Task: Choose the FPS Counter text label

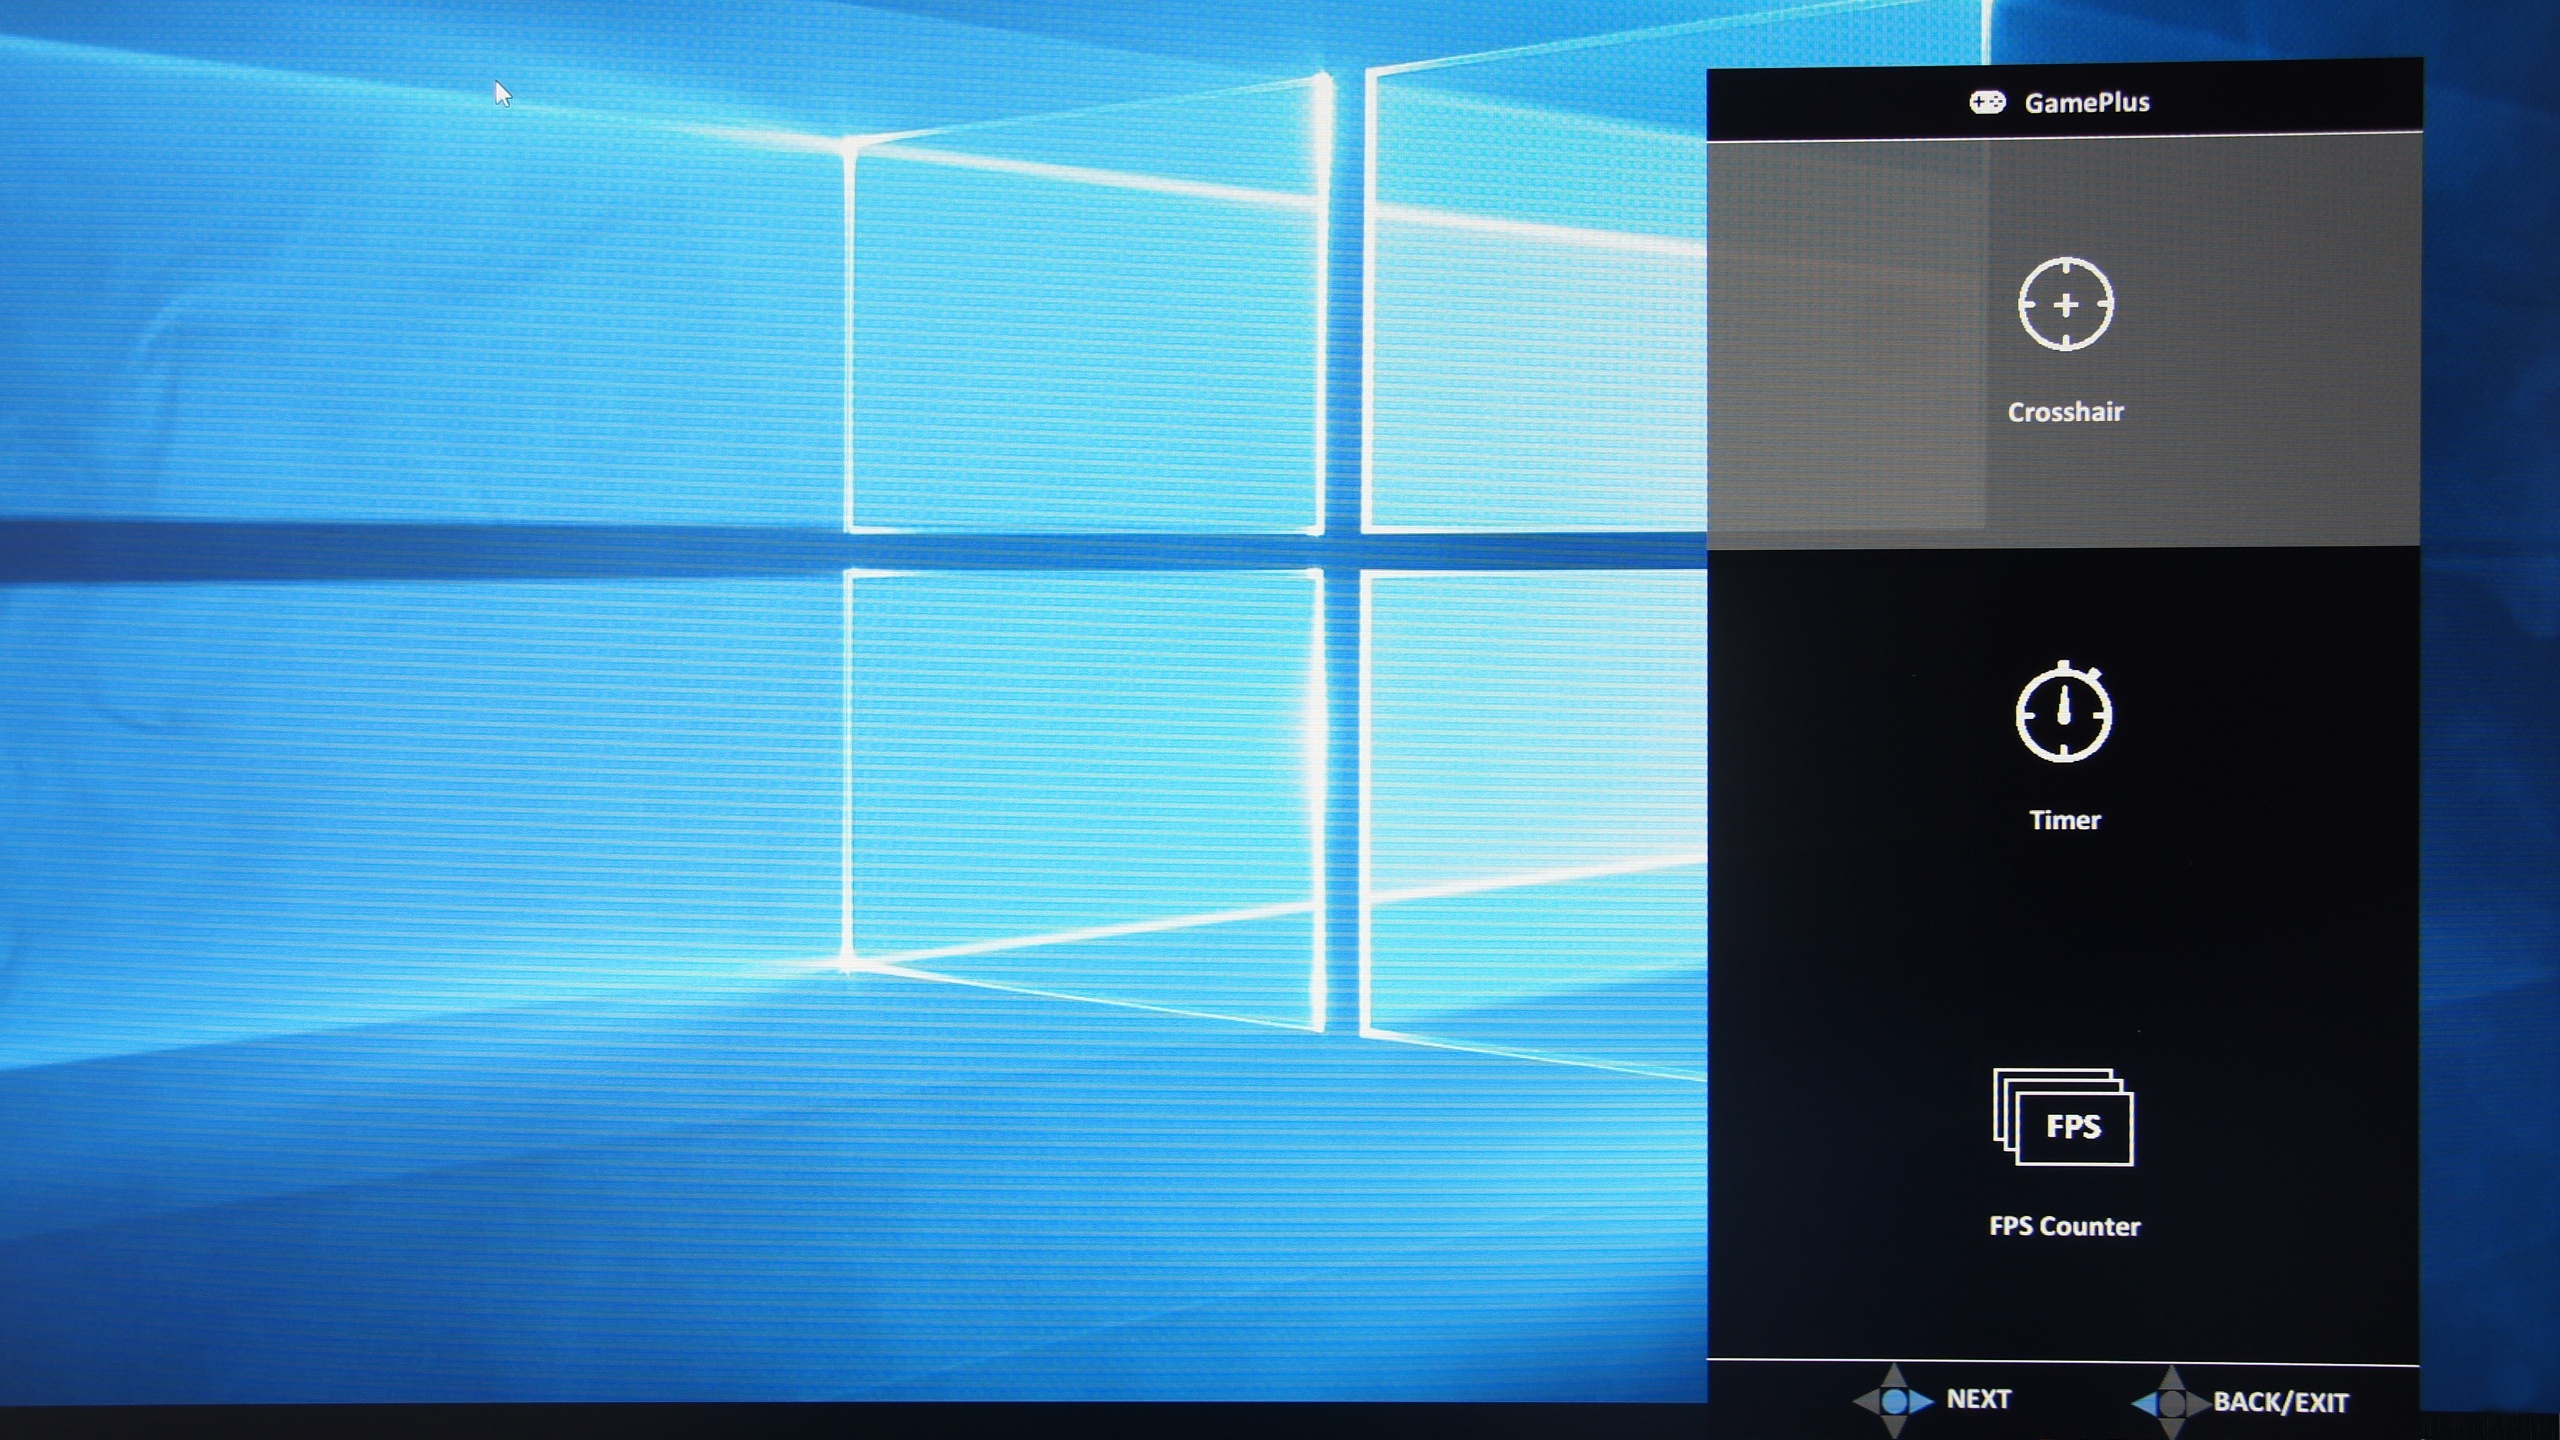Action: pyautogui.click(x=2065, y=1226)
